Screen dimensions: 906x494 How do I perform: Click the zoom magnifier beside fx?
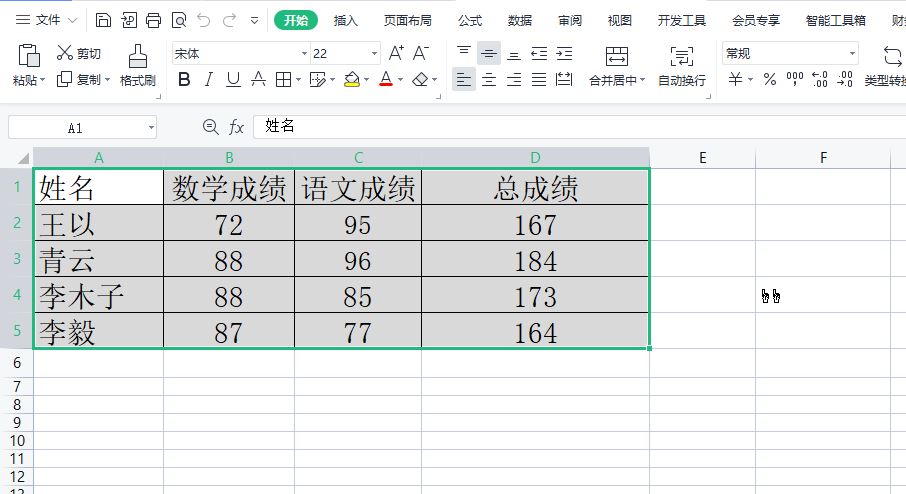[211, 127]
